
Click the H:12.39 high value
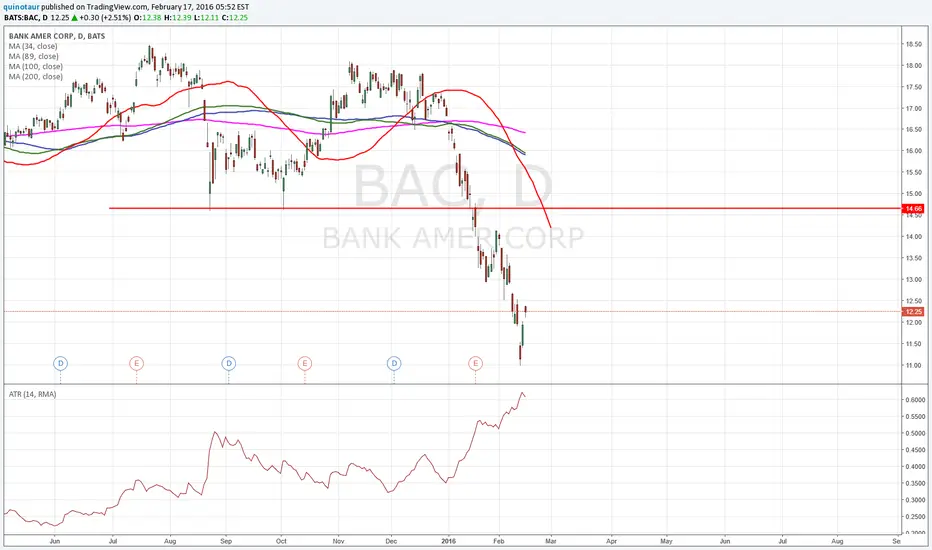pos(177,18)
